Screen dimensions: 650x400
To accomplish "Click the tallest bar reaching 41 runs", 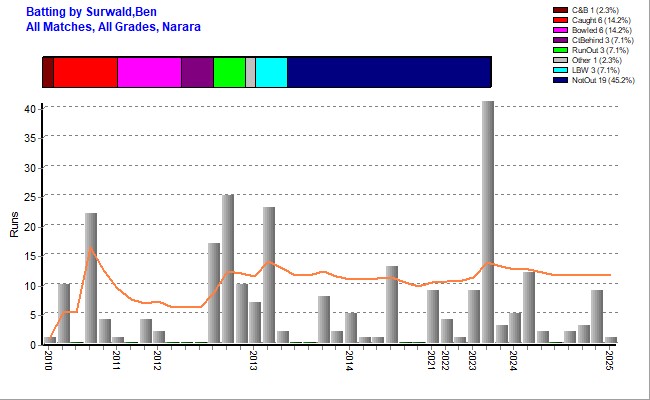I will (488, 220).
